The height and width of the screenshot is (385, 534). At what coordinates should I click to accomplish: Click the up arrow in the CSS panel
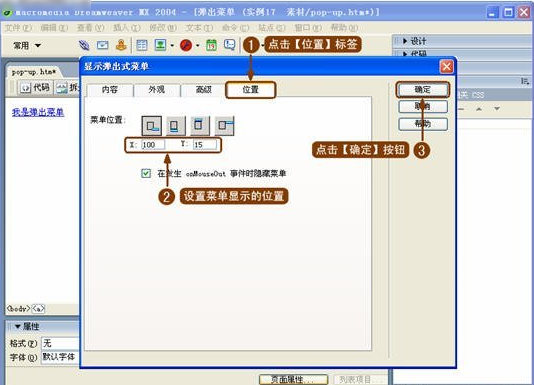(479, 109)
